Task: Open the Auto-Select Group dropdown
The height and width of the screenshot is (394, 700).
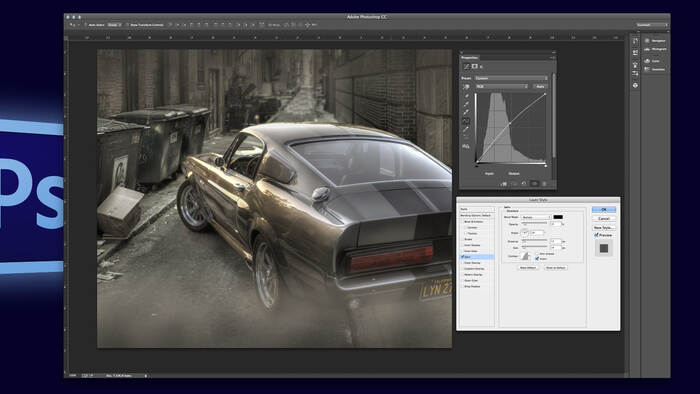Action: 114,25
